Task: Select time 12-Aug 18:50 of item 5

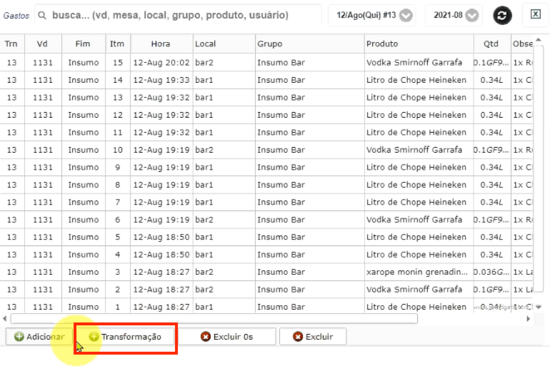Action: (x=161, y=237)
